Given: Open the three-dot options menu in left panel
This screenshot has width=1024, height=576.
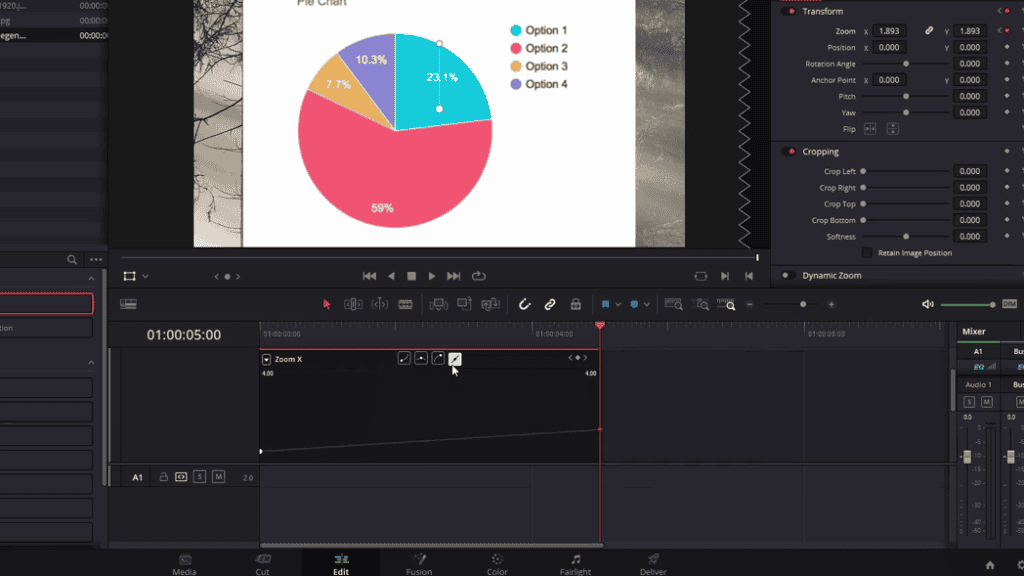Looking at the screenshot, I should [x=96, y=260].
